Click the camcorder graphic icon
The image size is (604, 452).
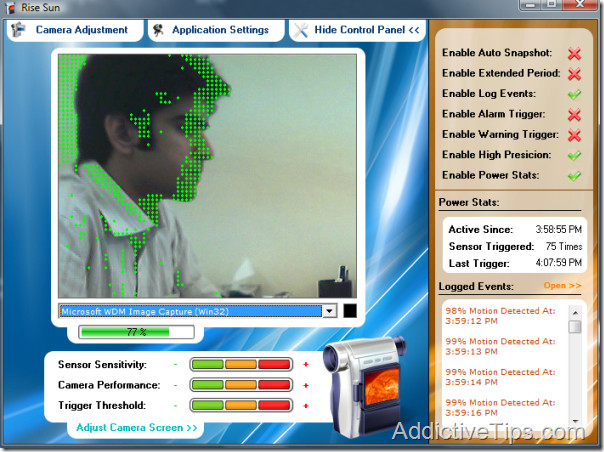pos(363,386)
